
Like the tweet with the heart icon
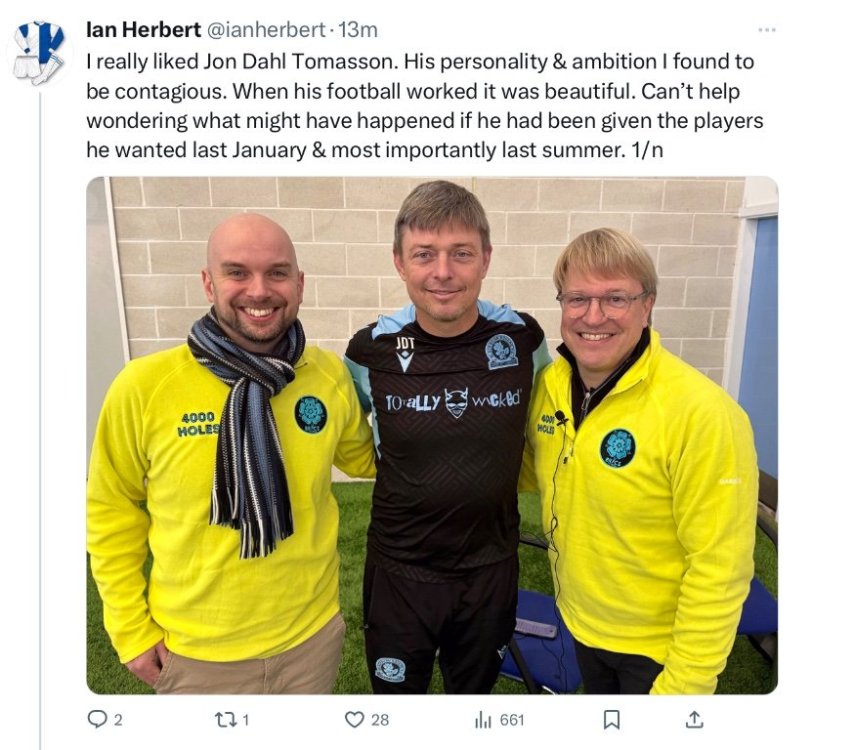(354, 720)
